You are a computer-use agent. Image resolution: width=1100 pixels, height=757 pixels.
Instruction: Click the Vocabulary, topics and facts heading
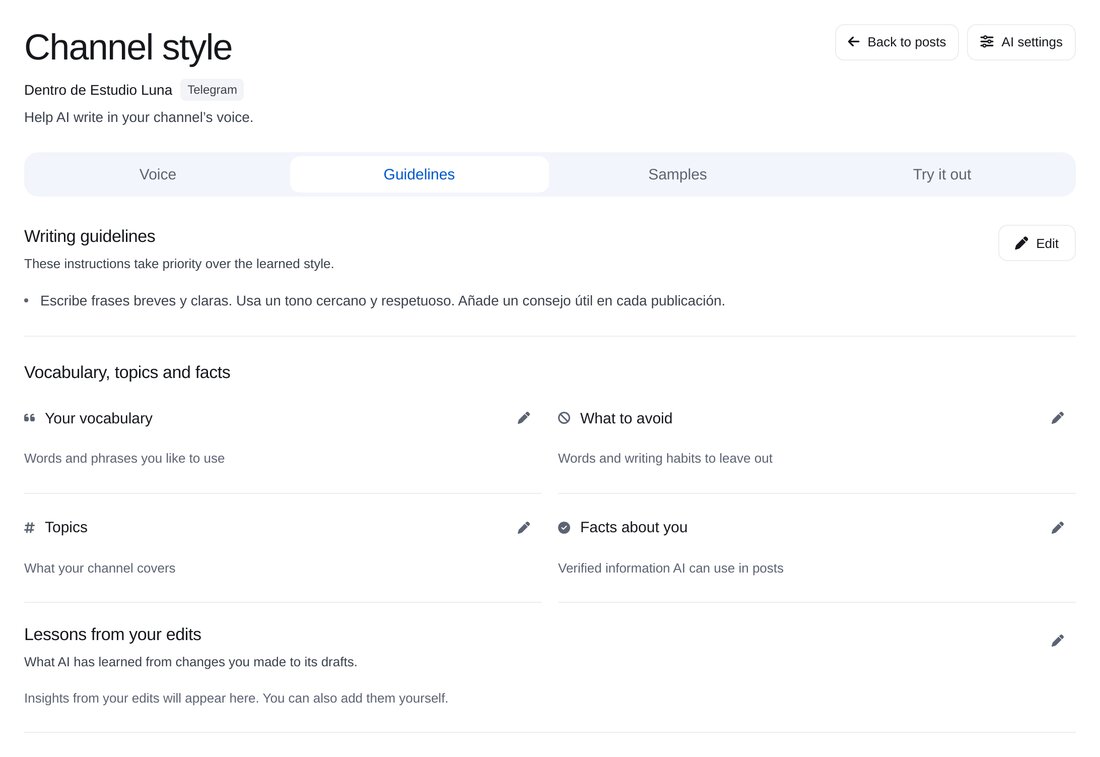pos(127,373)
